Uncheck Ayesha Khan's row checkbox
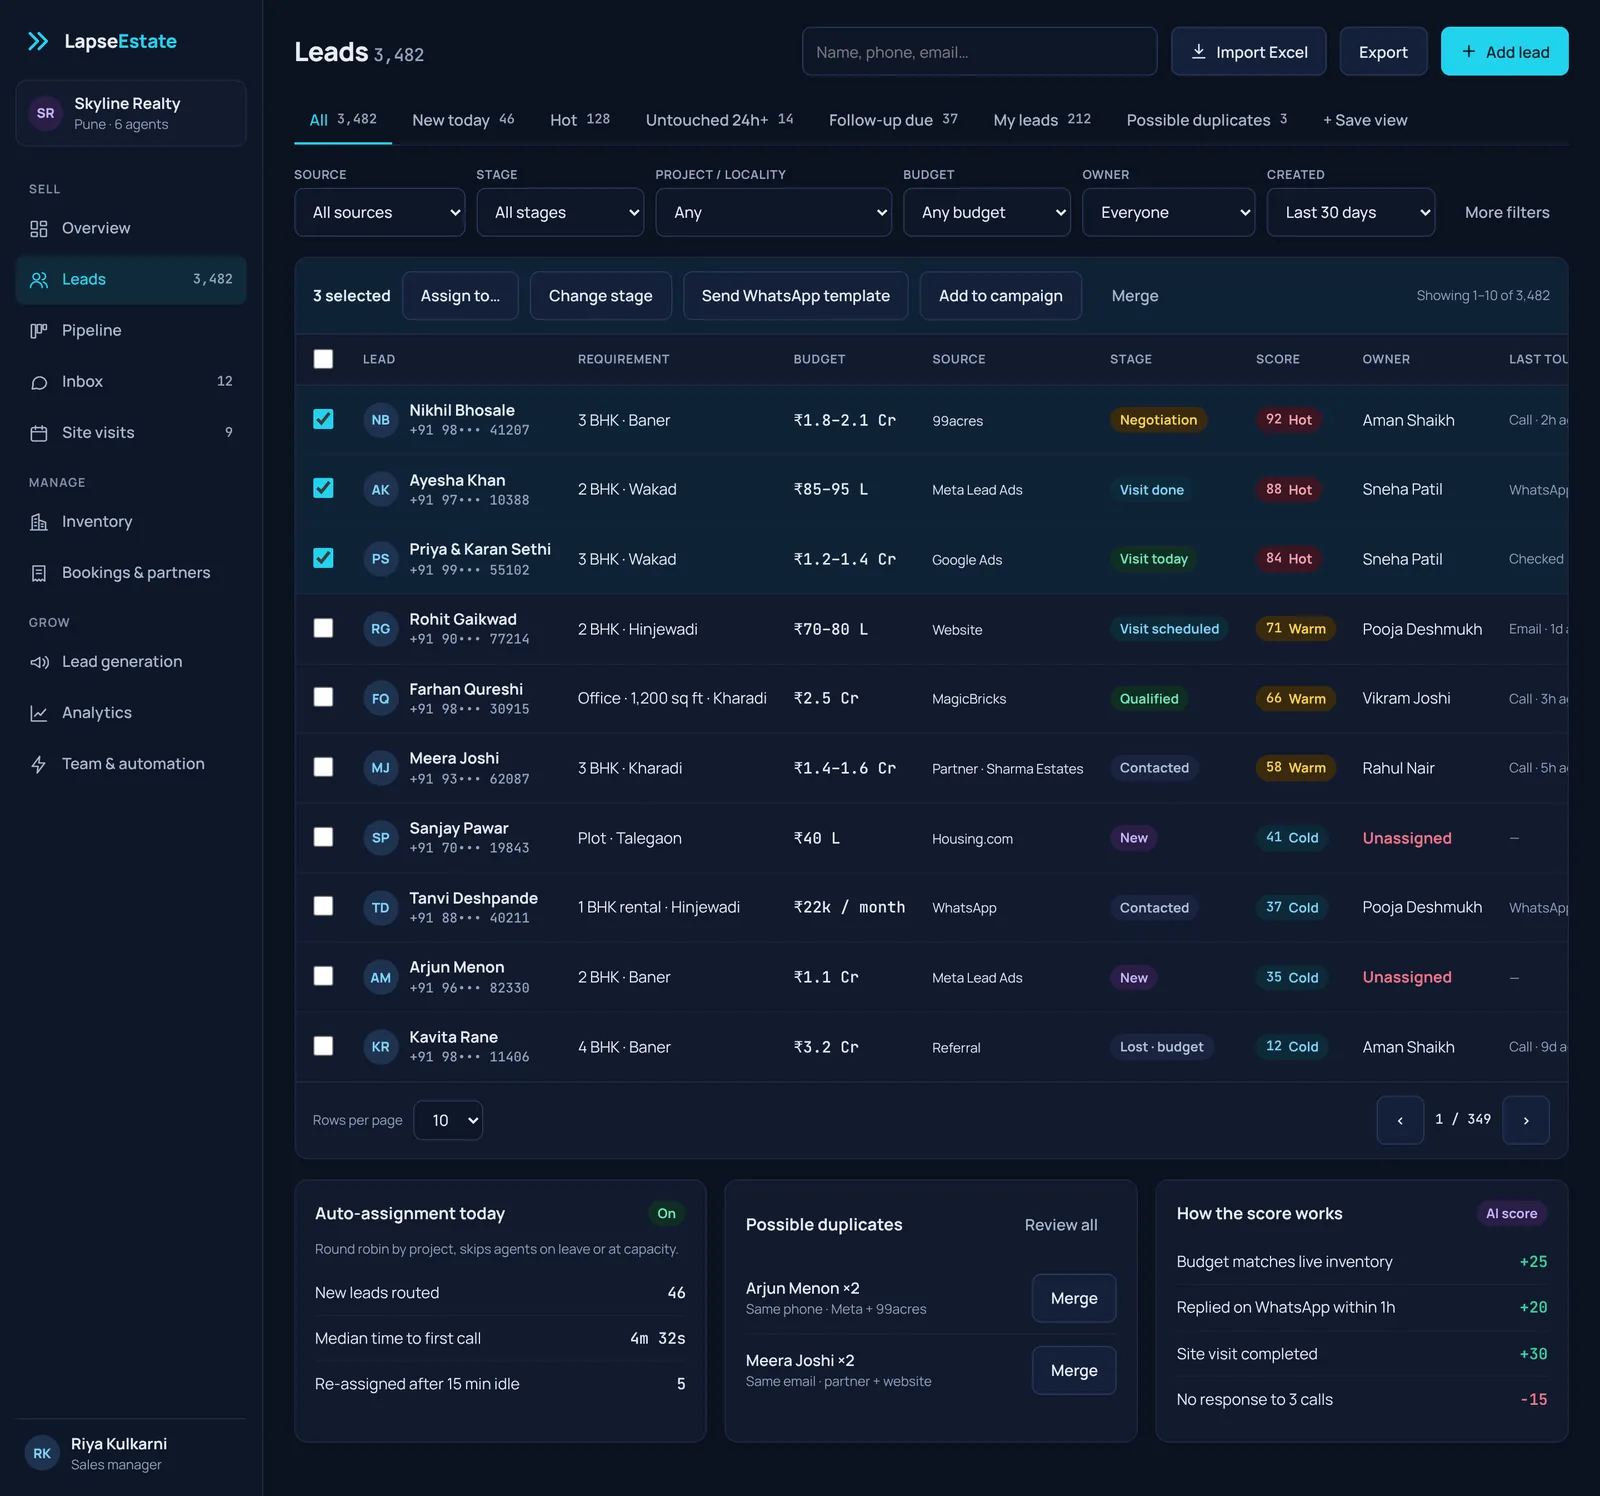Image resolution: width=1600 pixels, height=1496 pixels. coord(323,488)
